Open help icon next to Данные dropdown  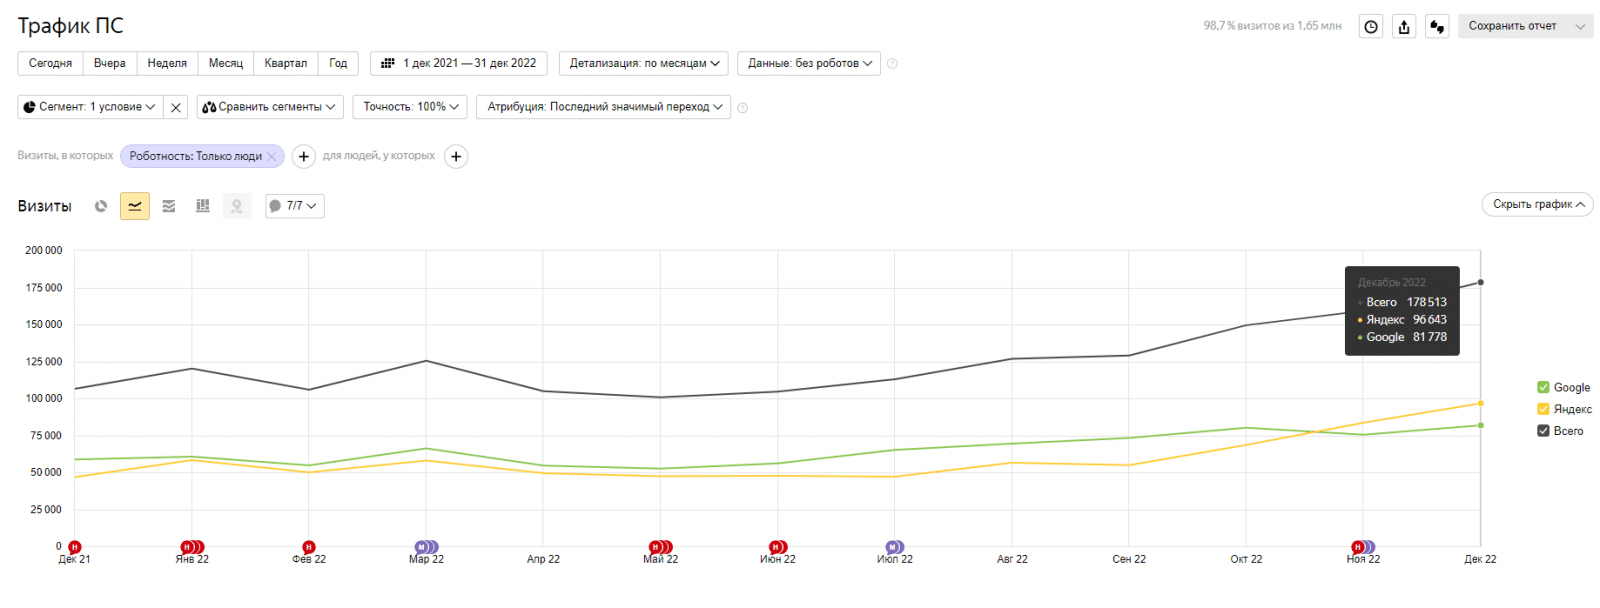[892, 64]
